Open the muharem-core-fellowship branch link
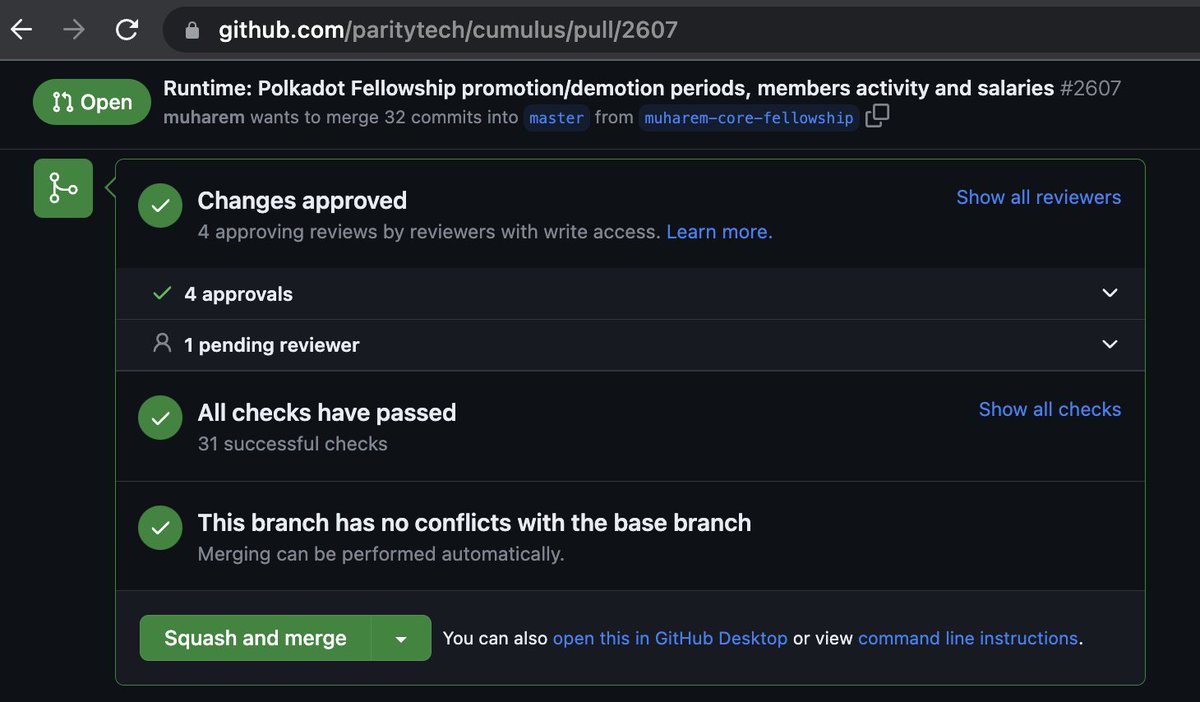This screenshot has width=1200, height=702. [x=749, y=118]
